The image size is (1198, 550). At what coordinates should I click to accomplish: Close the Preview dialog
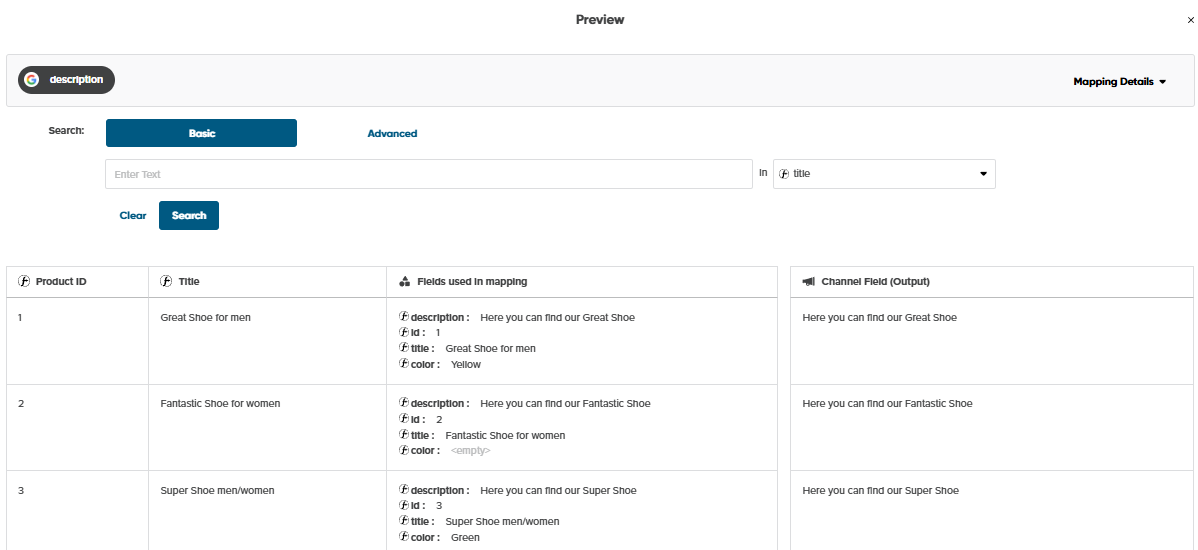click(x=1189, y=20)
